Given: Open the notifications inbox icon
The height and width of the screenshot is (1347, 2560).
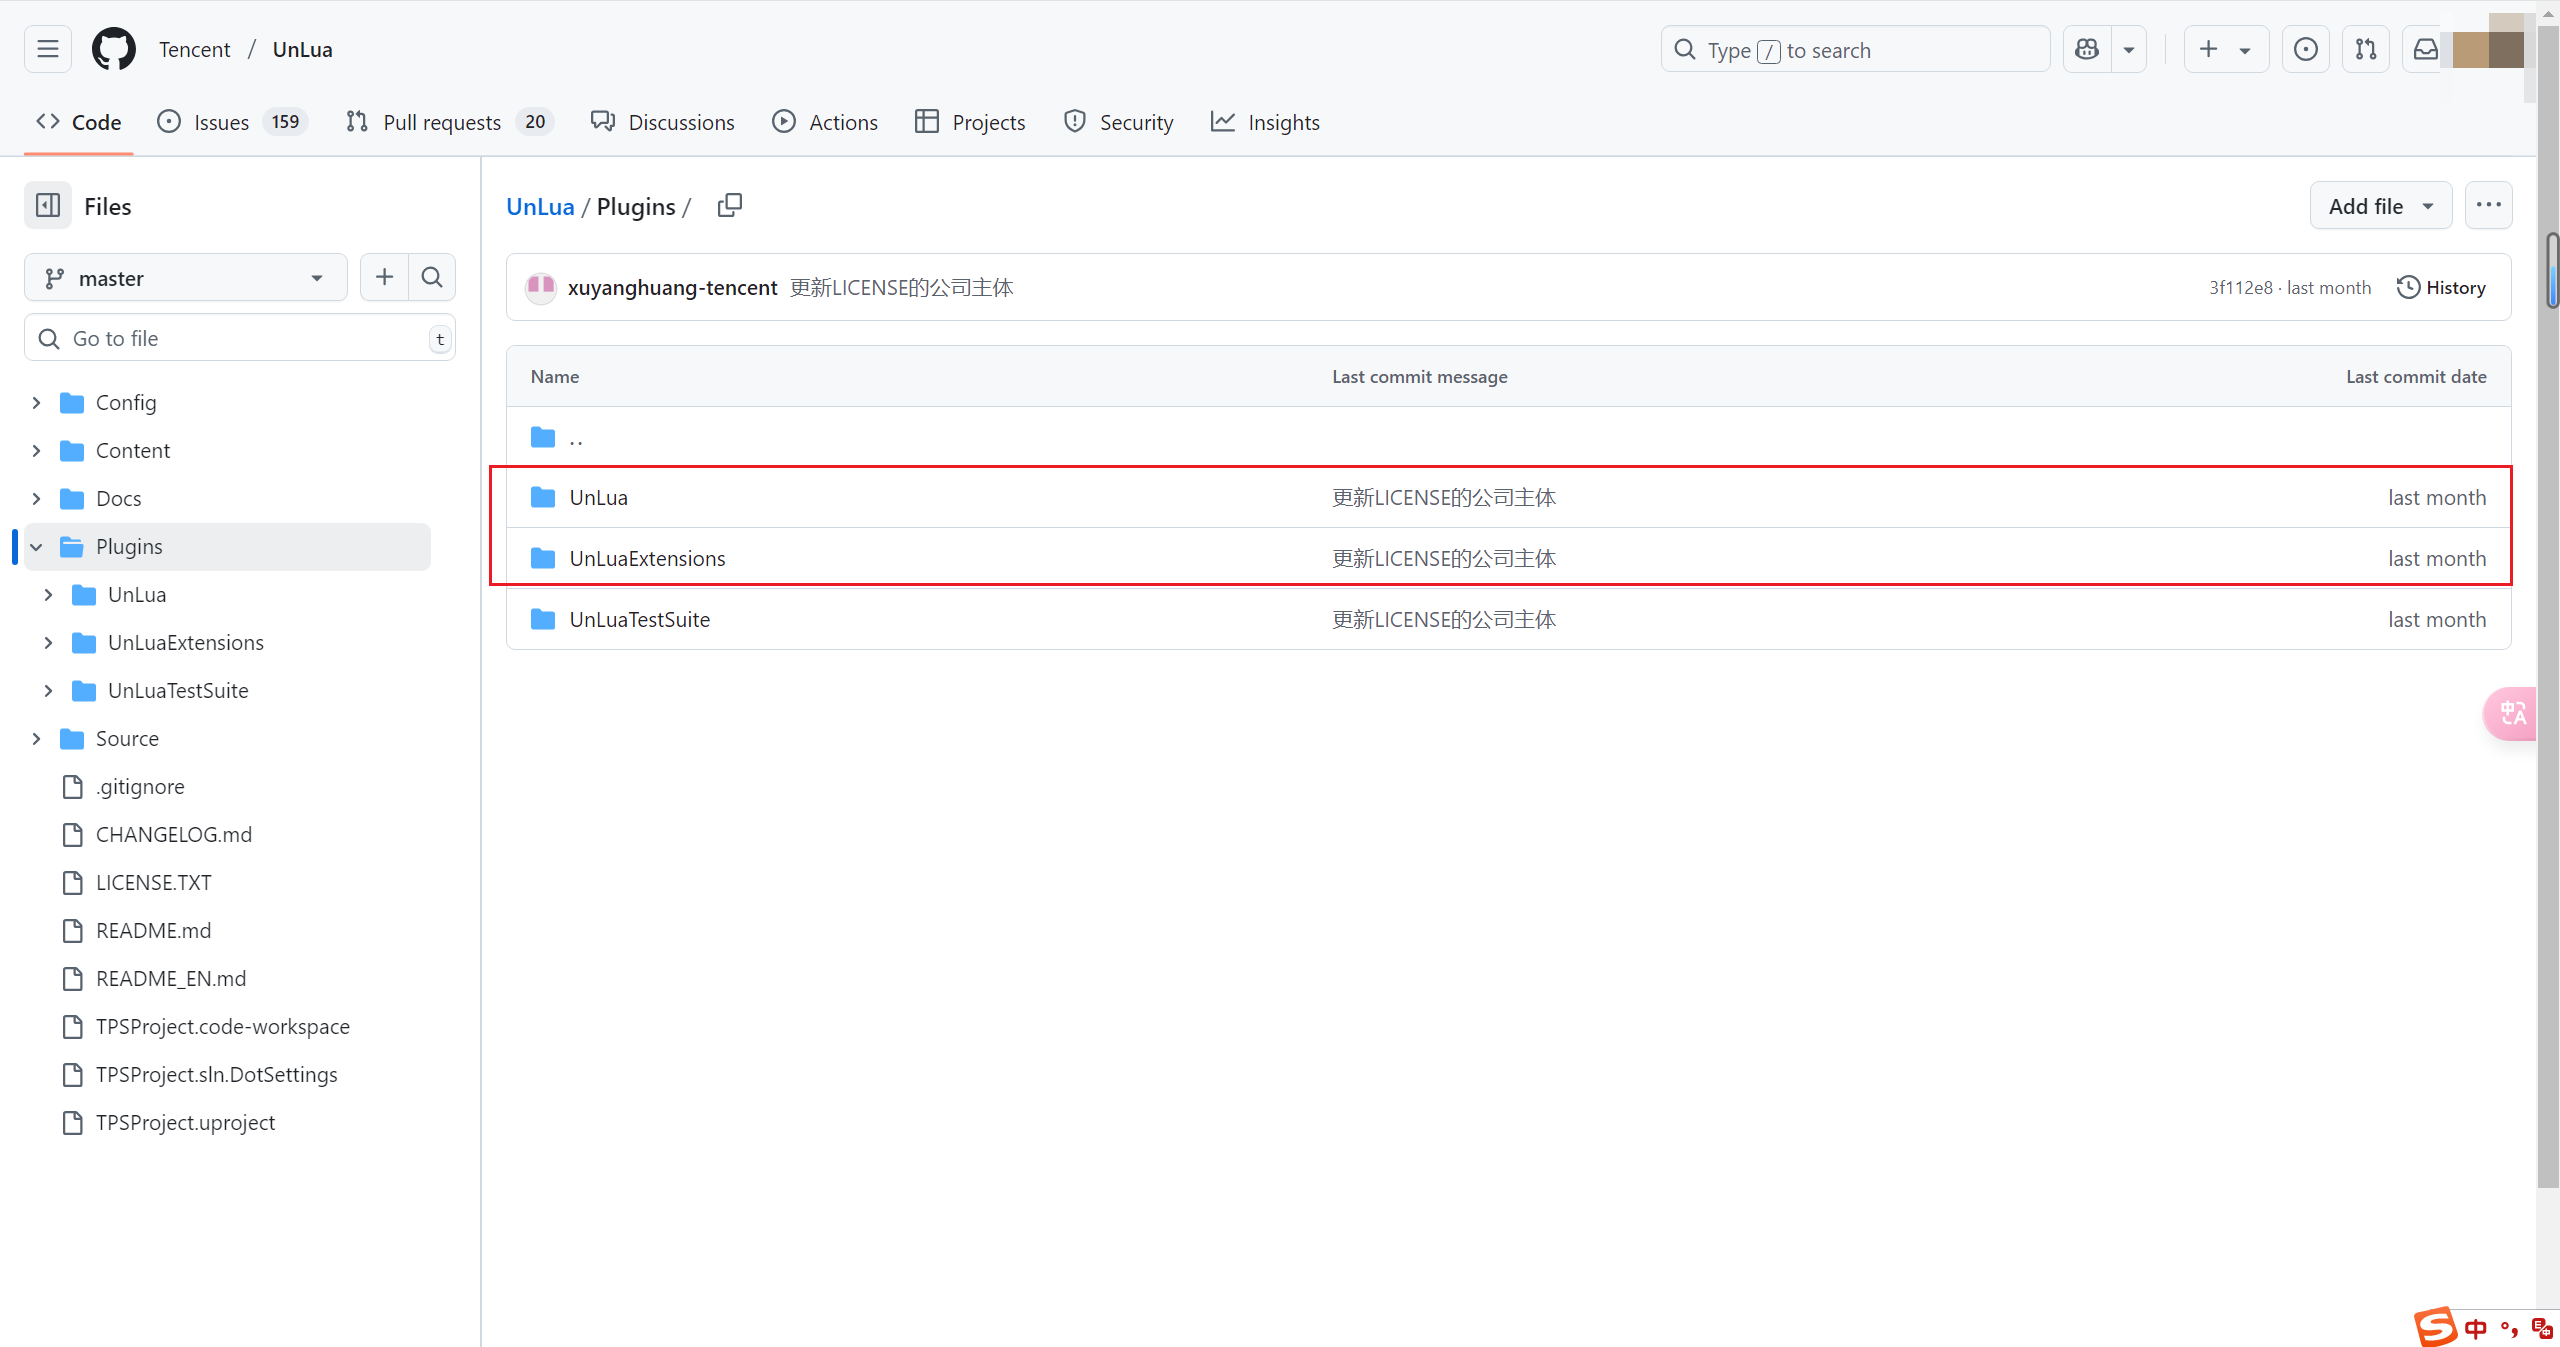Looking at the screenshot, I should [x=2425, y=49].
